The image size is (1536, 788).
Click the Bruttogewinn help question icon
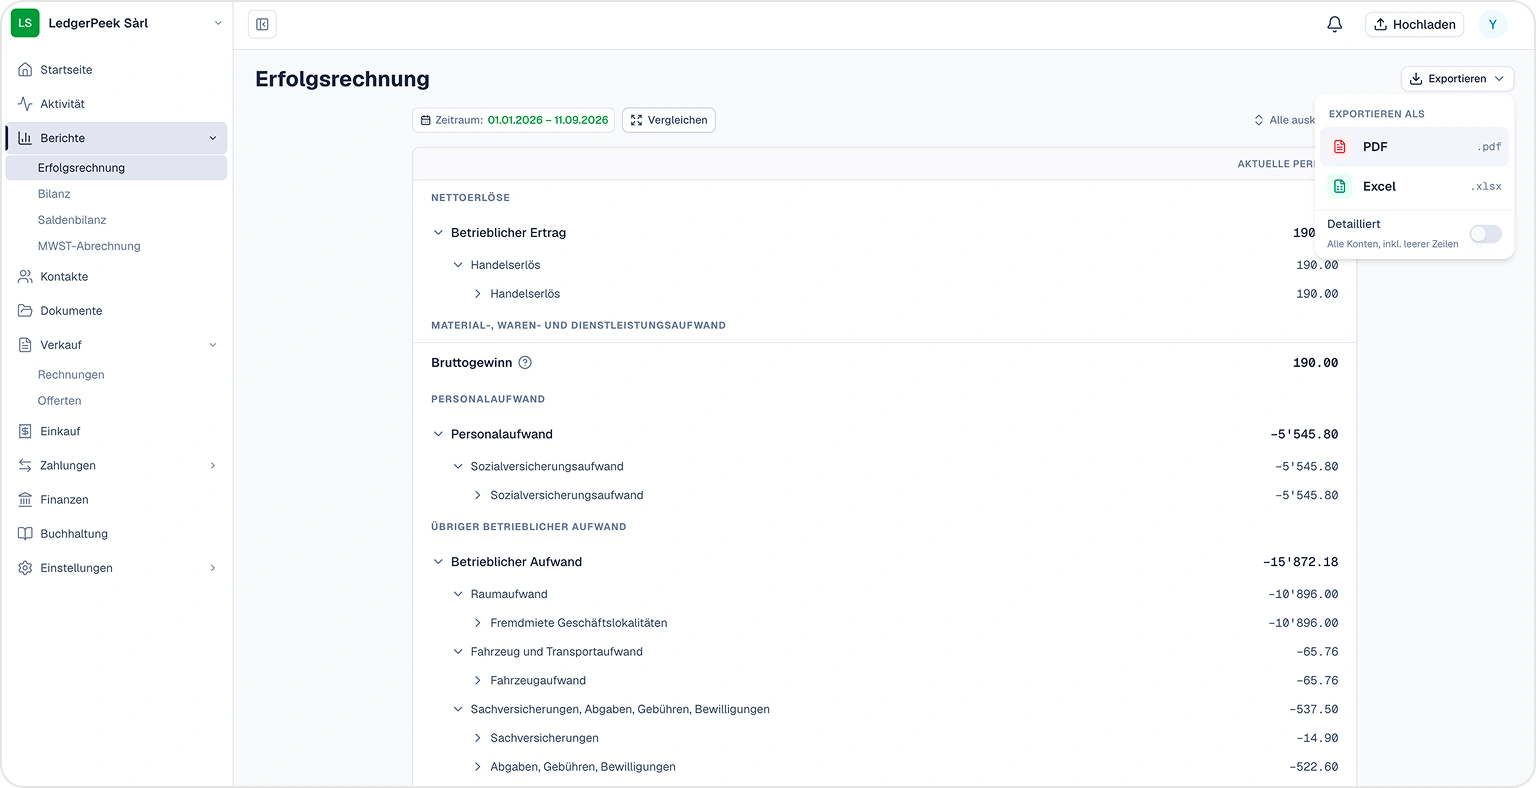point(525,363)
